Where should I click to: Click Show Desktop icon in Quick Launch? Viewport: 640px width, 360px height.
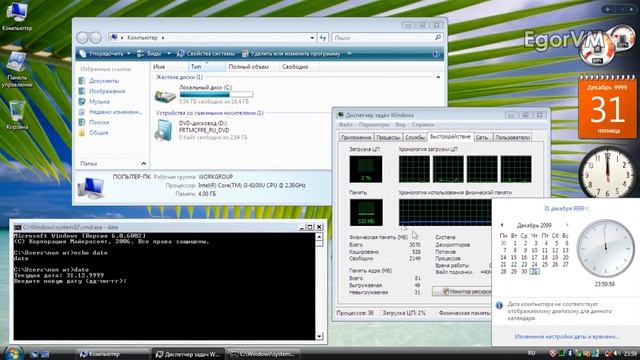pos(35,354)
